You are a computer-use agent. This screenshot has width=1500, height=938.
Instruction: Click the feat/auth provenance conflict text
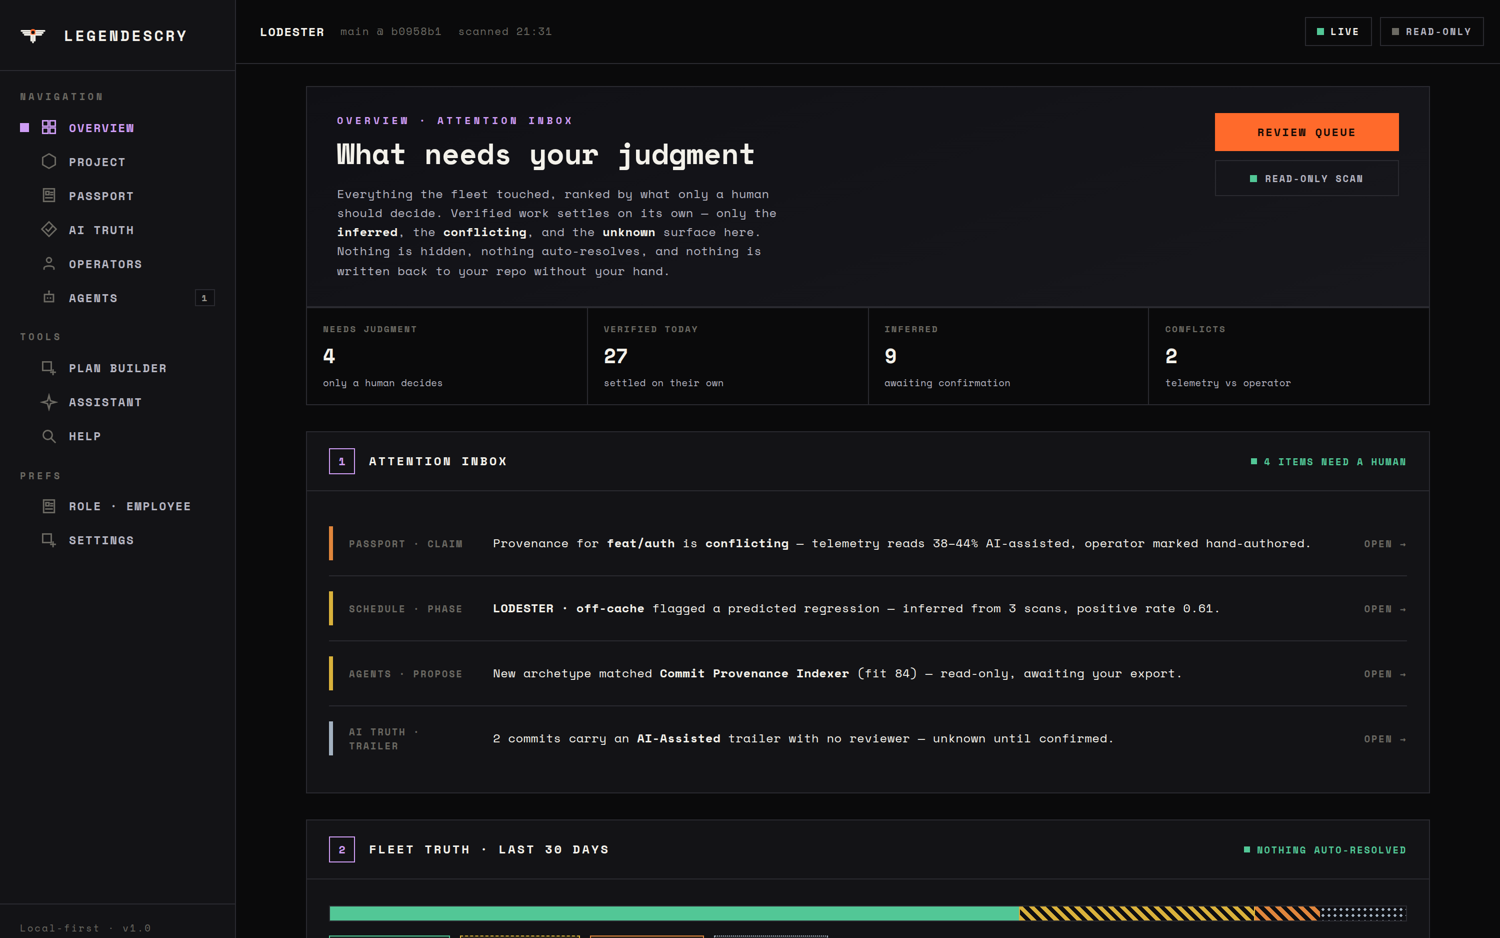point(901,544)
